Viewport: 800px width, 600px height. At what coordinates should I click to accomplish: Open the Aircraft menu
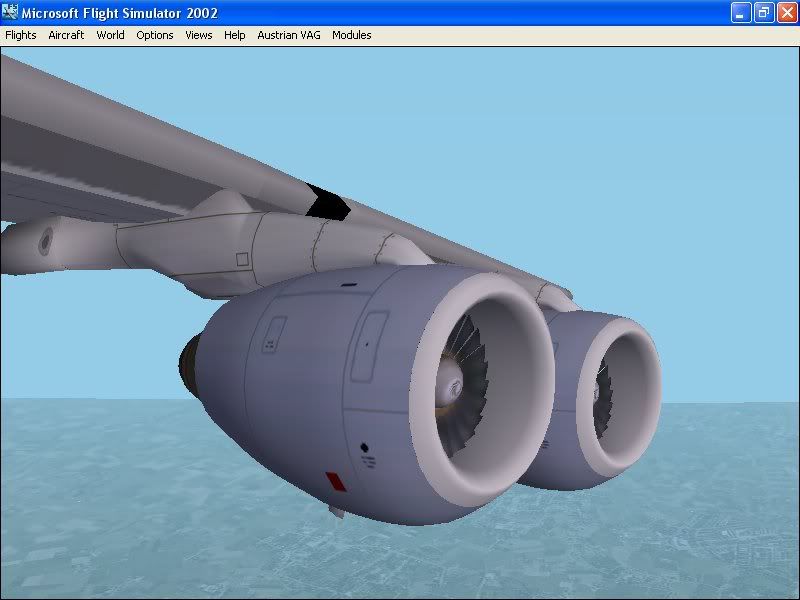click(x=66, y=35)
